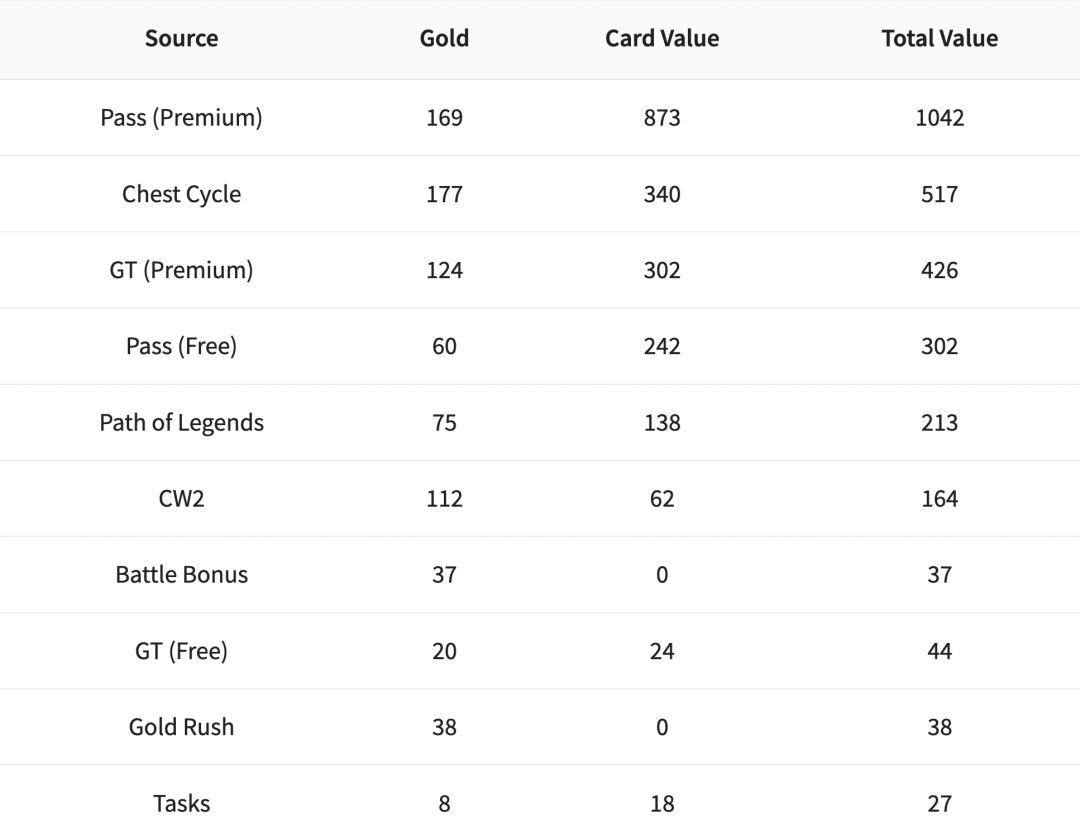Click the Path of Legends cell
Image resolution: width=1080 pixels, height=829 pixels.
(x=181, y=423)
